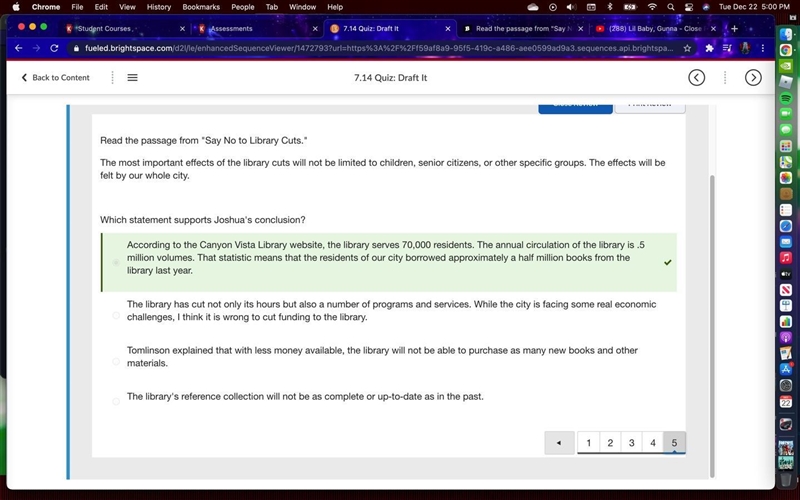Go to question page 2

tap(610, 443)
